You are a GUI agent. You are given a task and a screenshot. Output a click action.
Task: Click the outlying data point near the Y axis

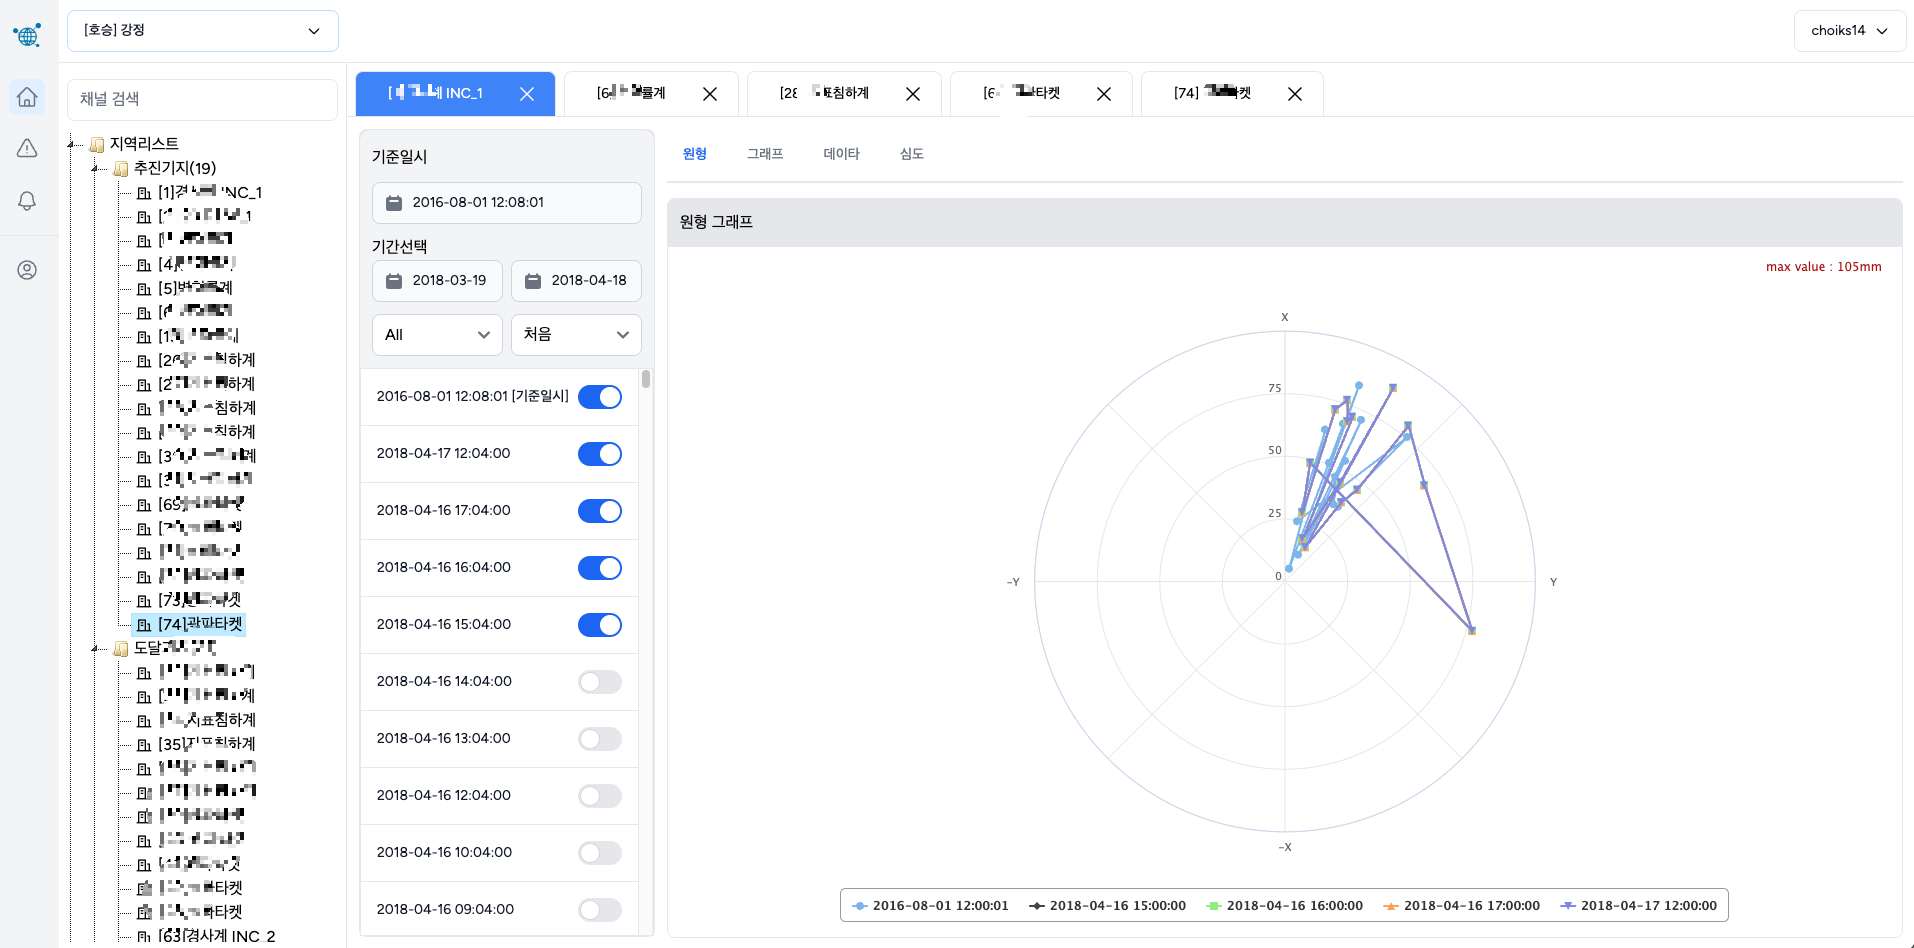tap(1471, 631)
